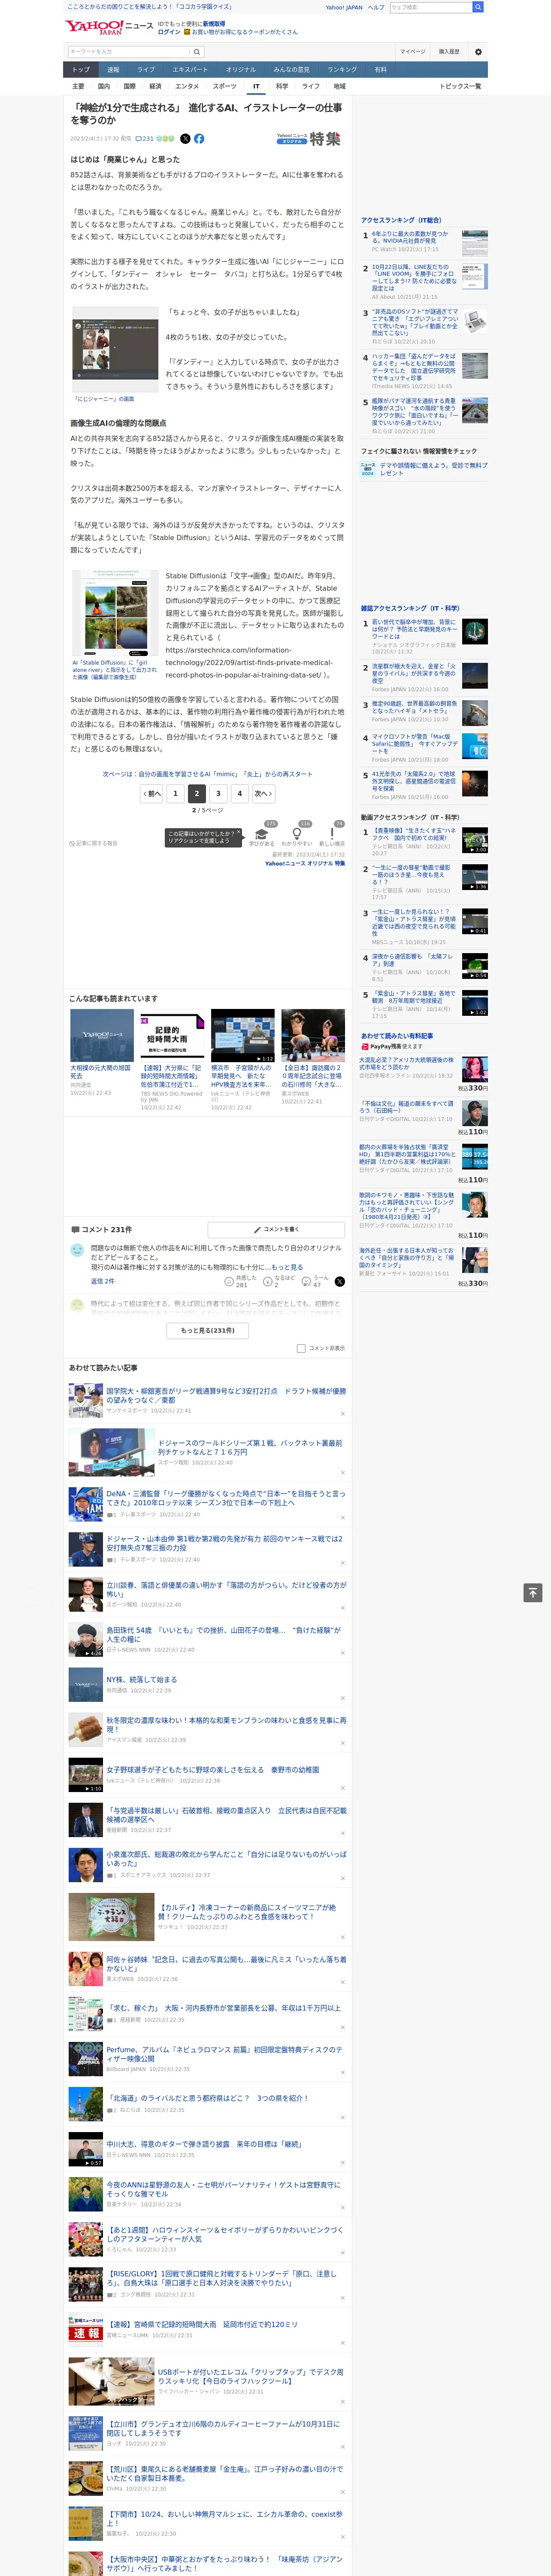Click the うーん reaction icon on first comment
This screenshot has height=2576, width=551.
(x=307, y=1281)
